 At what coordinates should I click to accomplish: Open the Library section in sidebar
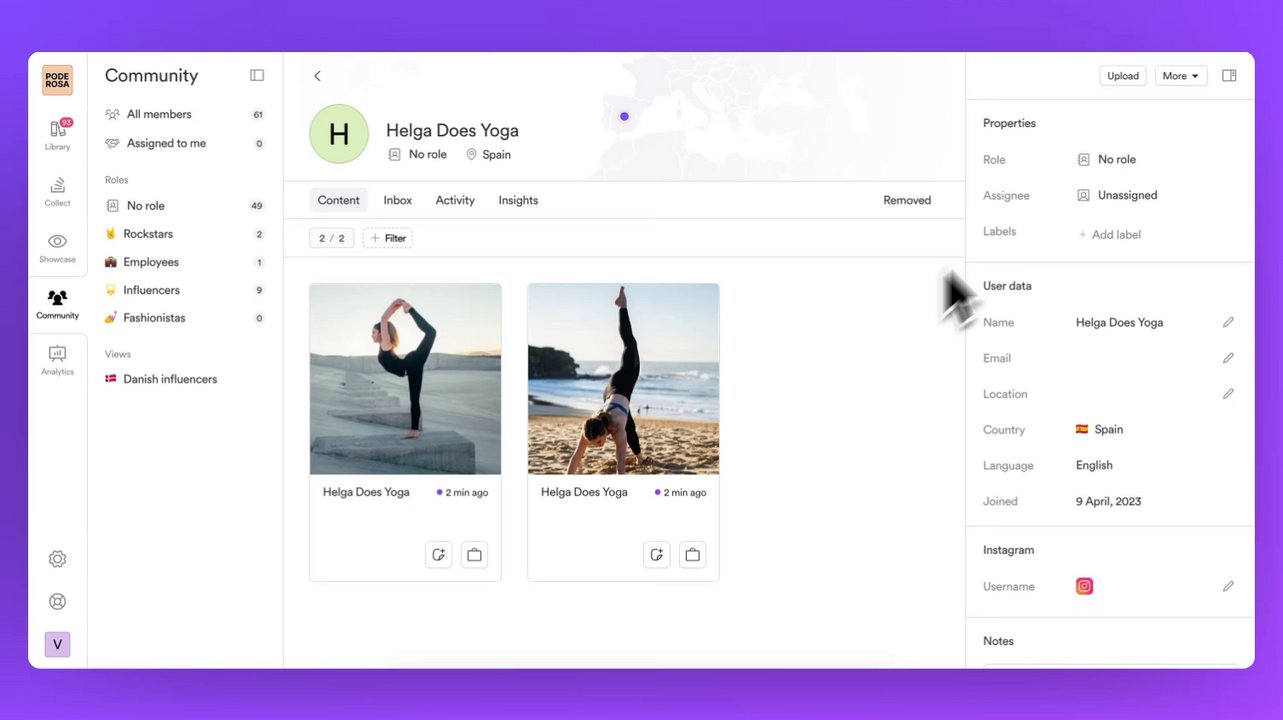(57, 135)
